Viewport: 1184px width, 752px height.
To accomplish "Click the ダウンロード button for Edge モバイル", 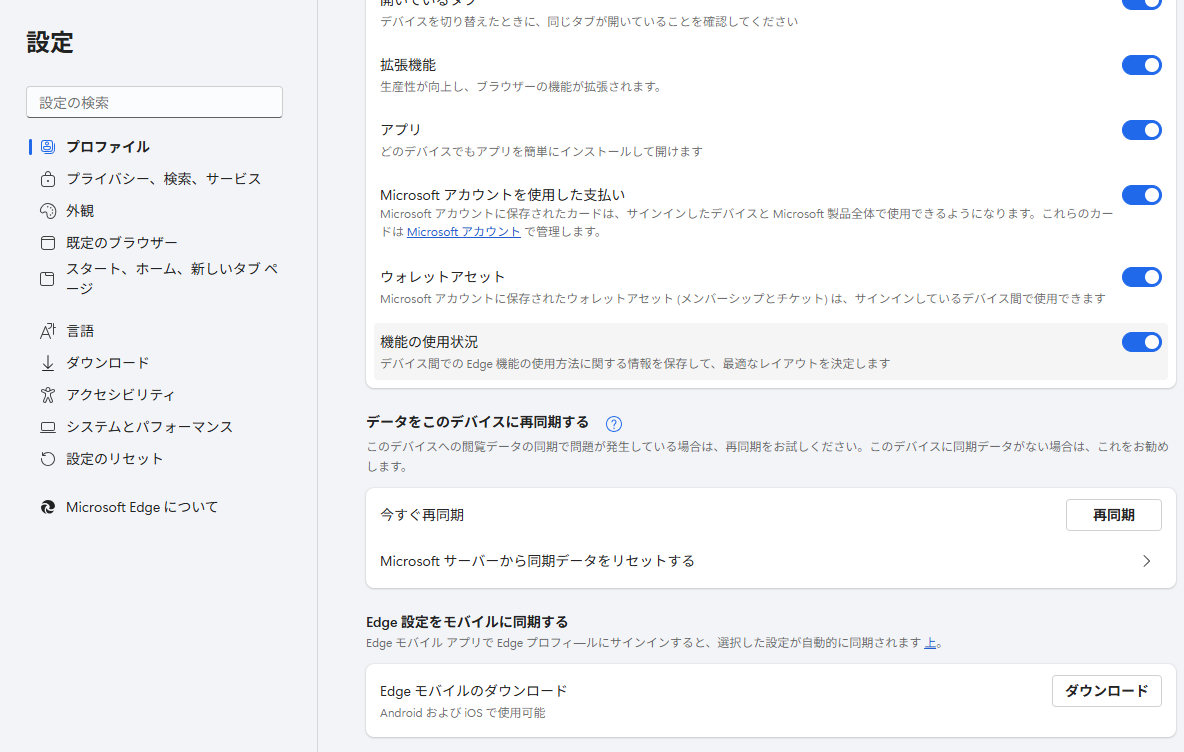I will point(1106,690).
